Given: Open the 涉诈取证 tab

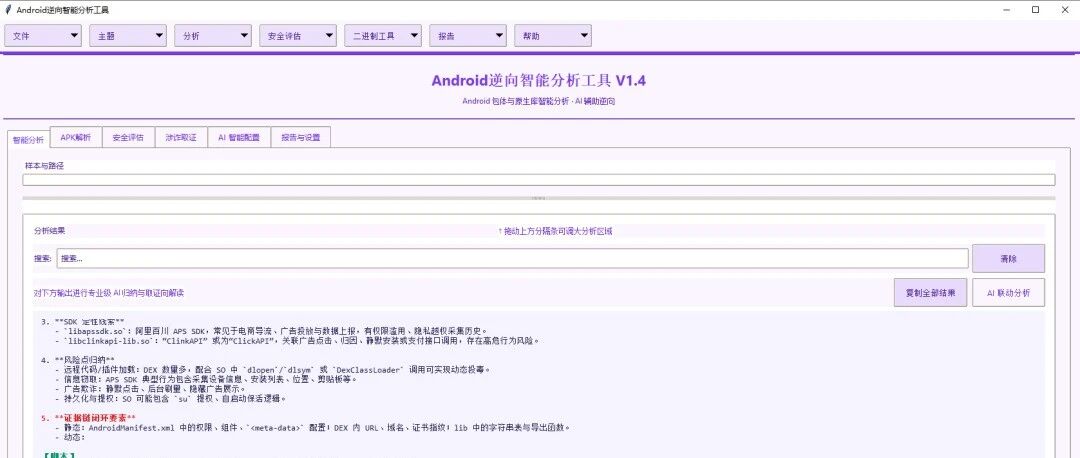Looking at the screenshot, I should coord(180,137).
